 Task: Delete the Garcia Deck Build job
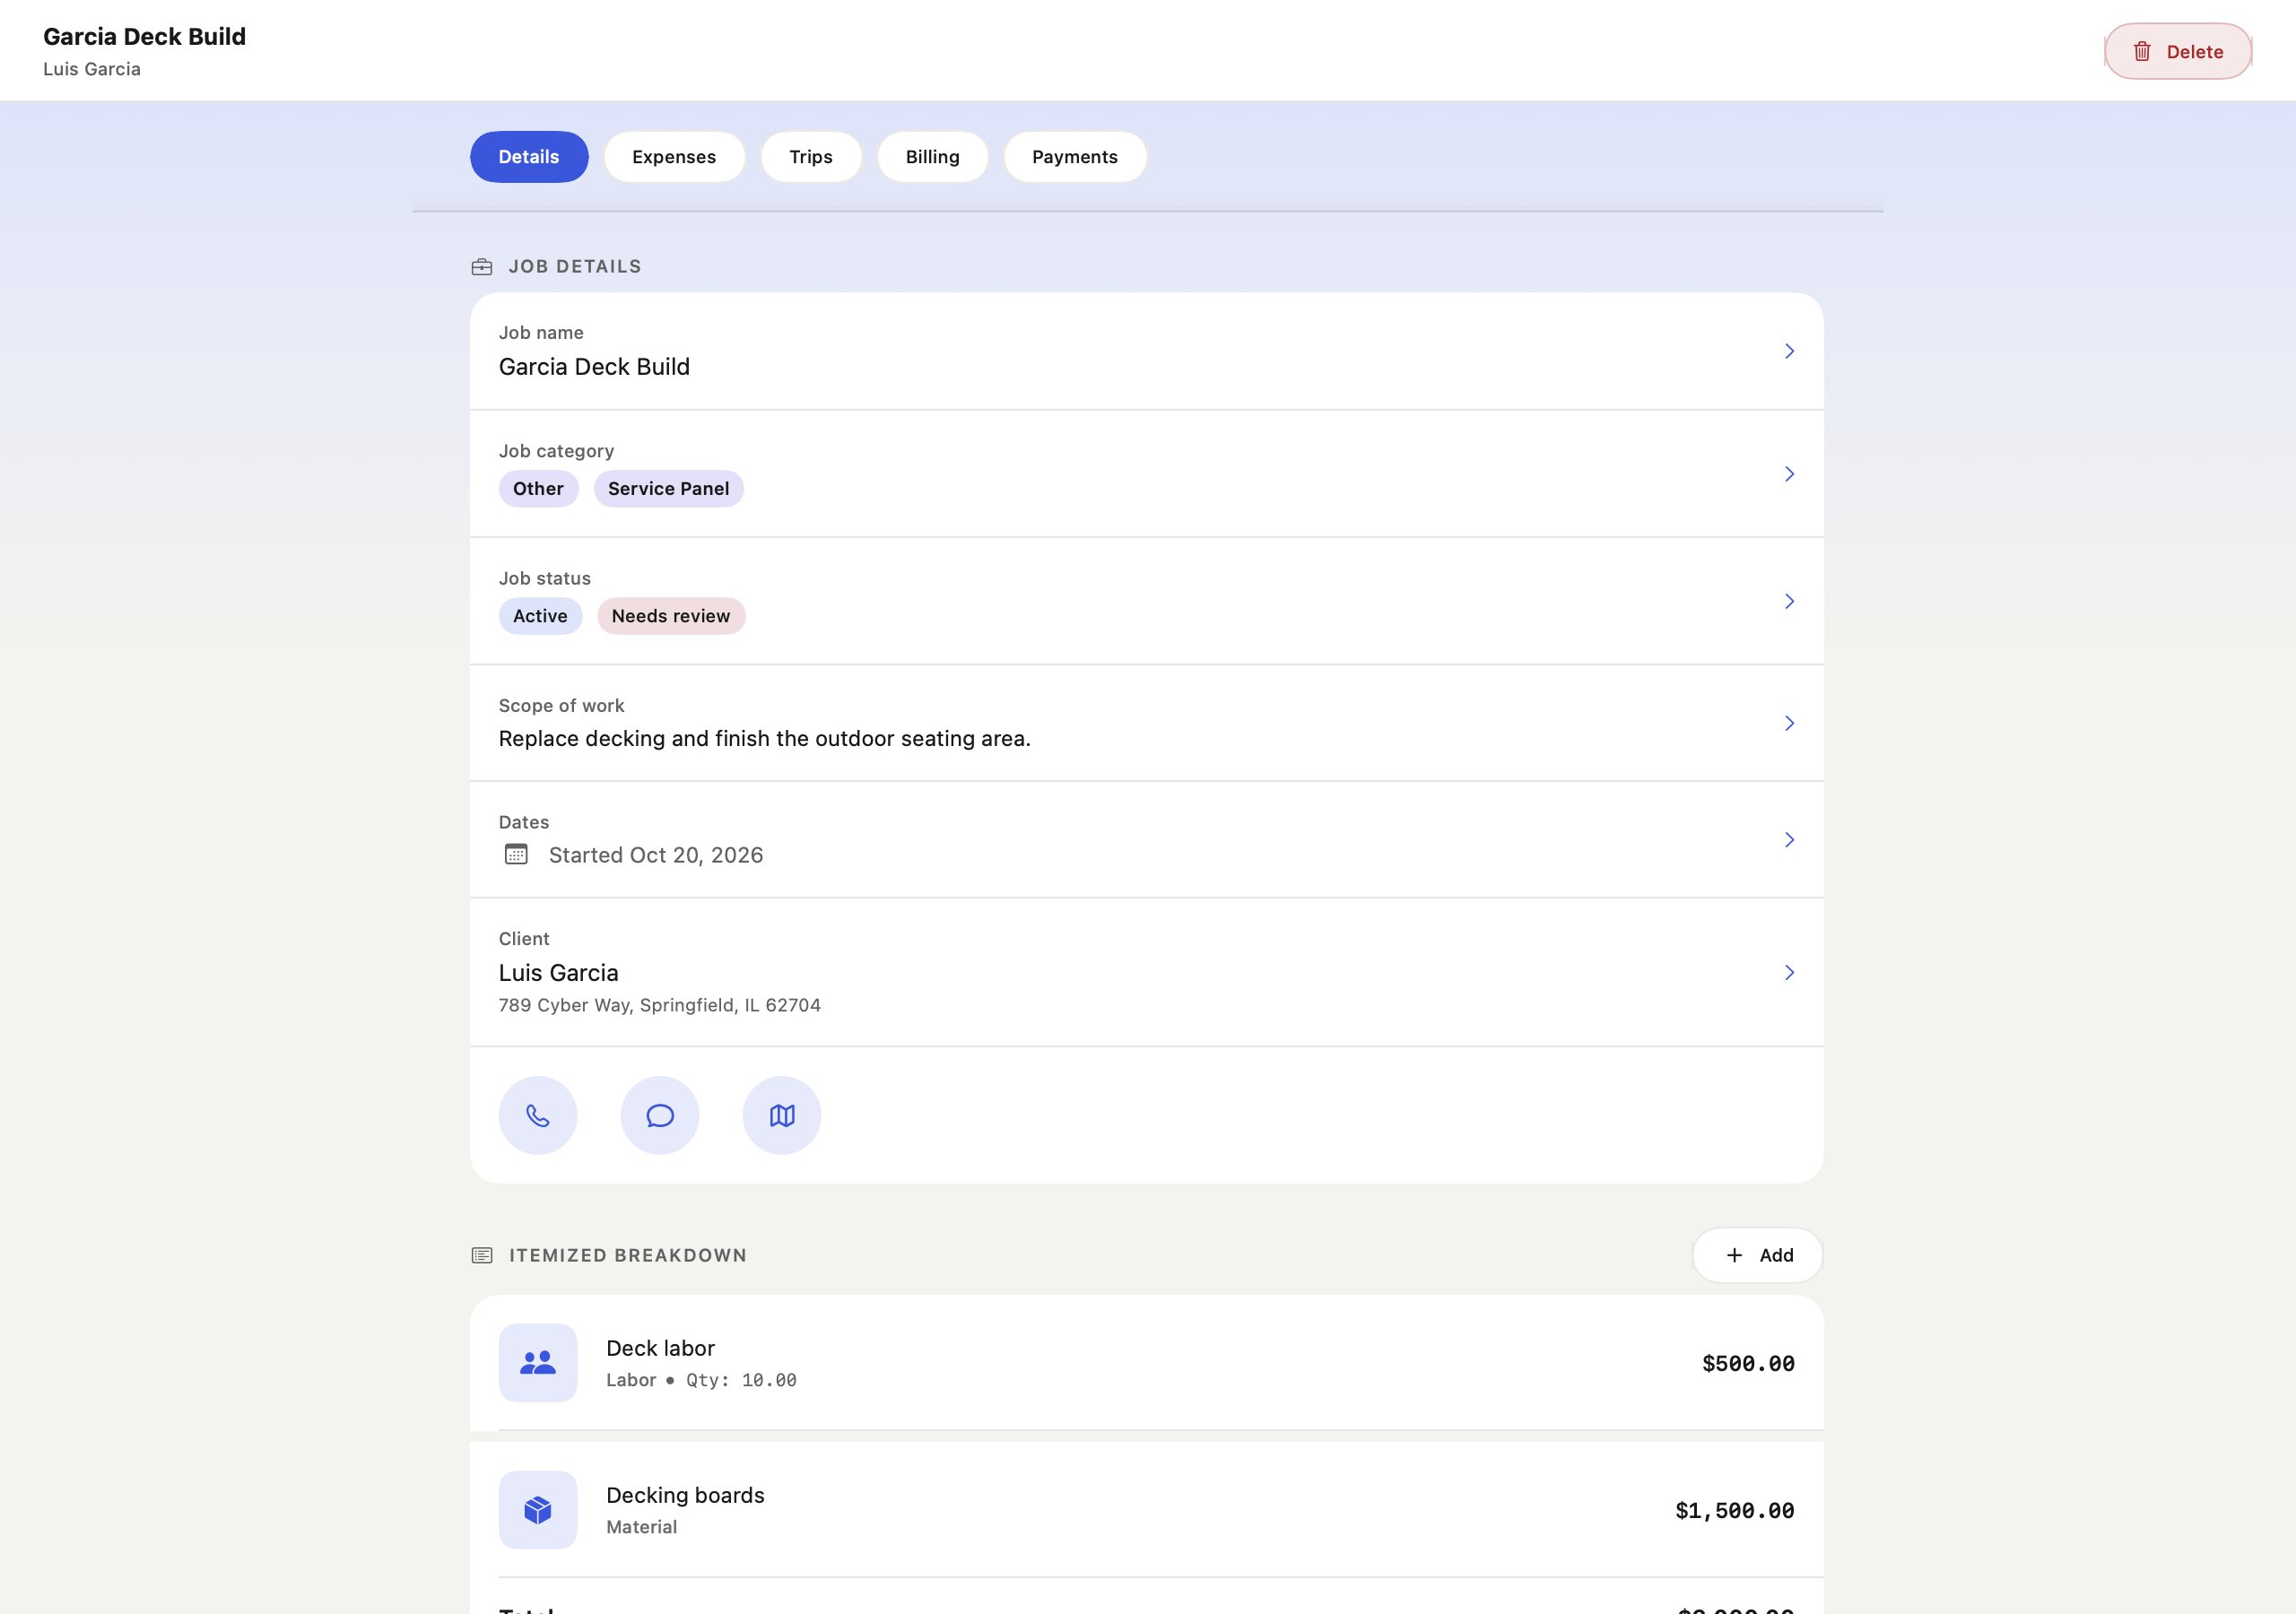(x=2178, y=52)
